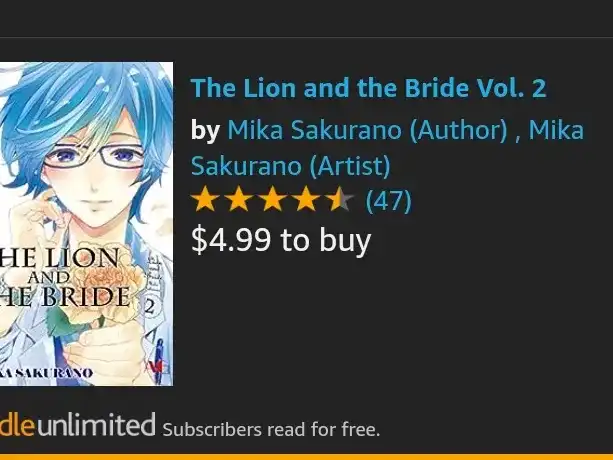Image resolution: width=613 pixels, height=460 pixels.
Task: Click the first gold rating star
Action: click(205, 199)
